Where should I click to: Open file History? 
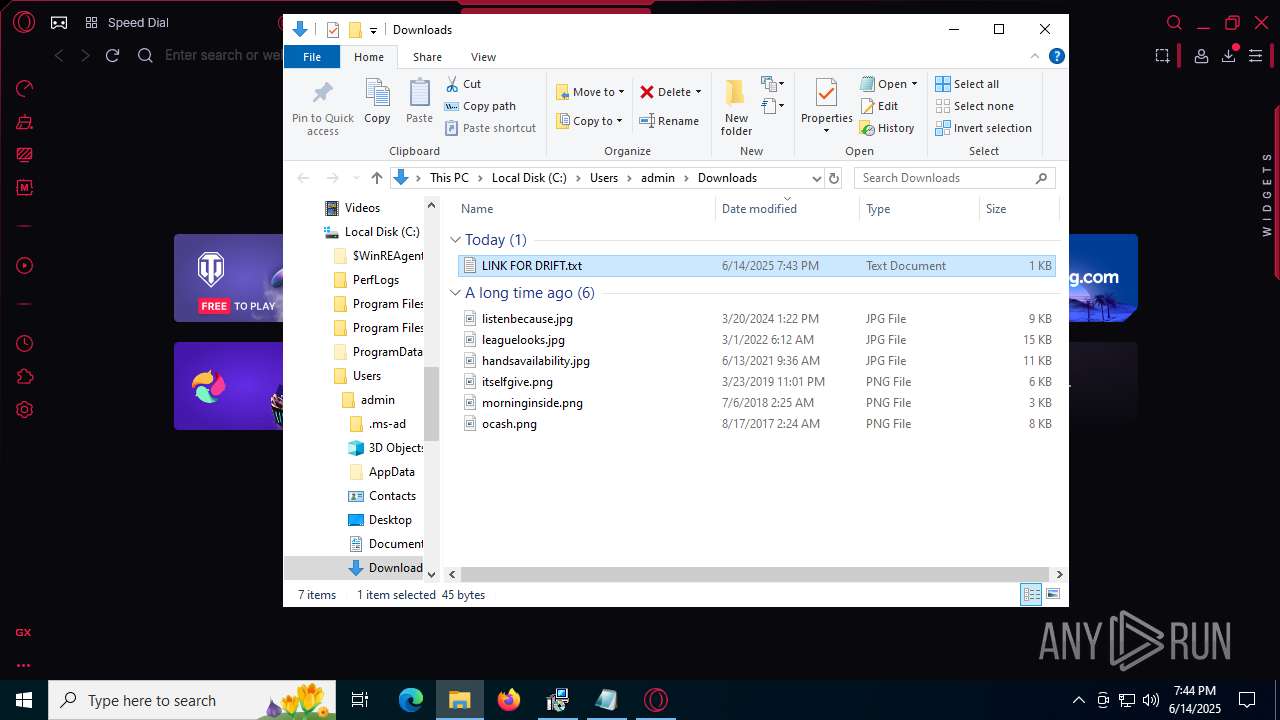pos(887,128)
